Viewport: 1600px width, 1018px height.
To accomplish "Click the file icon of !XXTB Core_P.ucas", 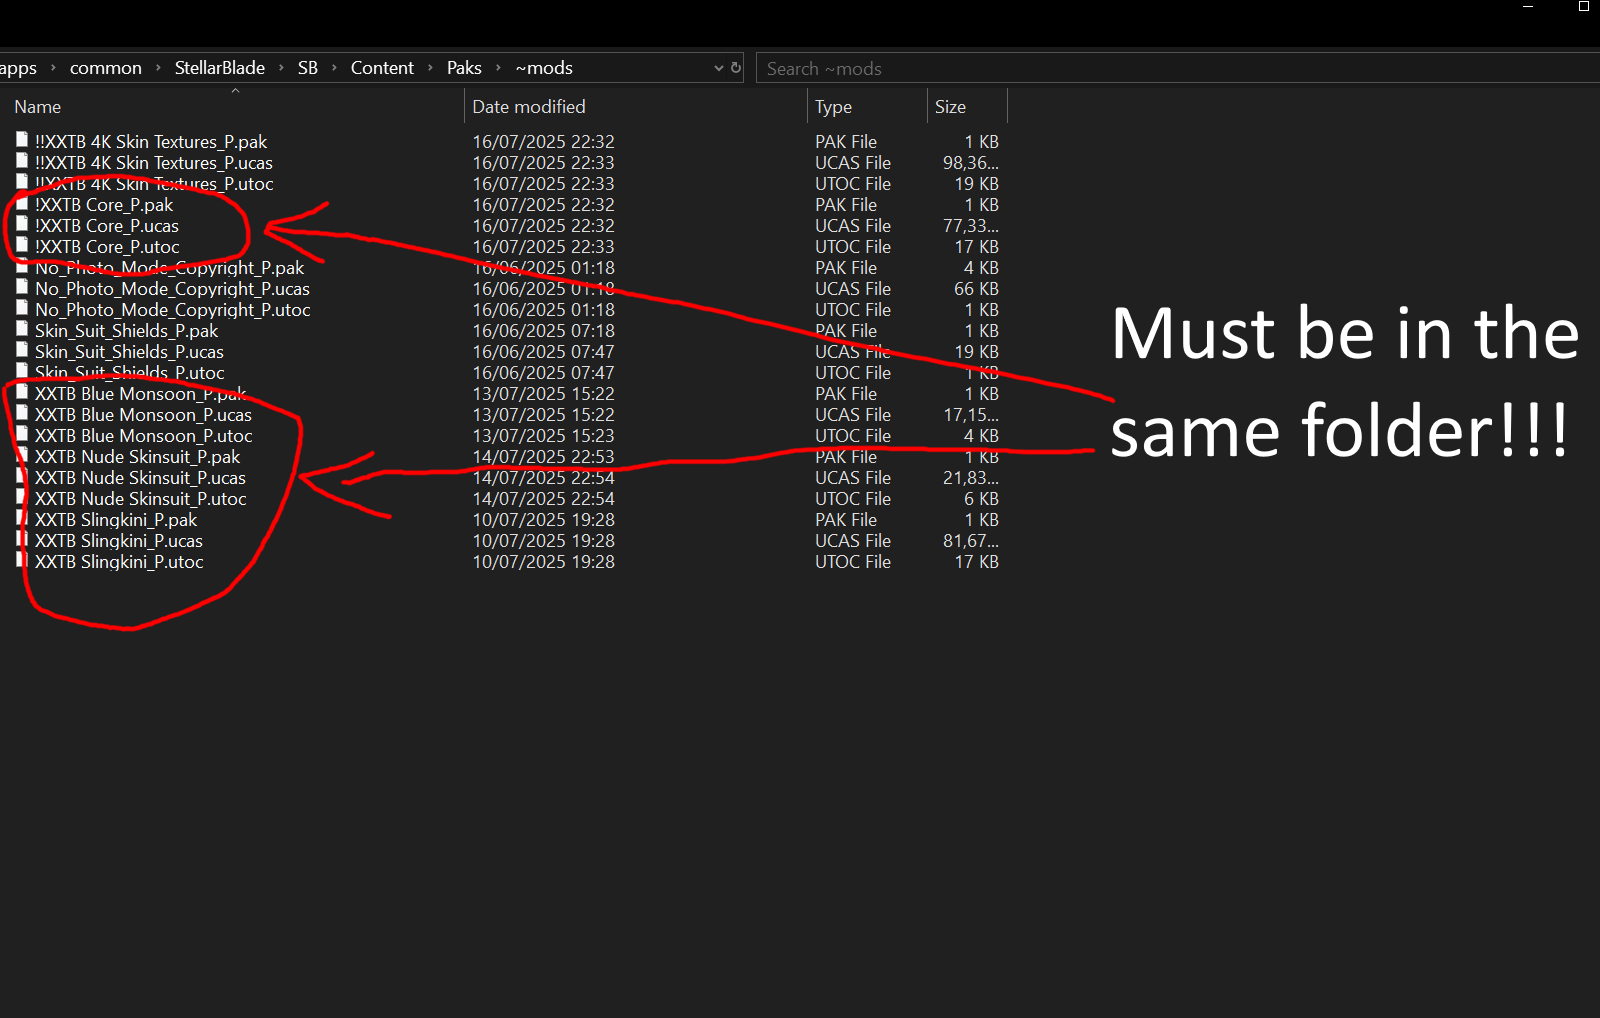I will (22, 224).
